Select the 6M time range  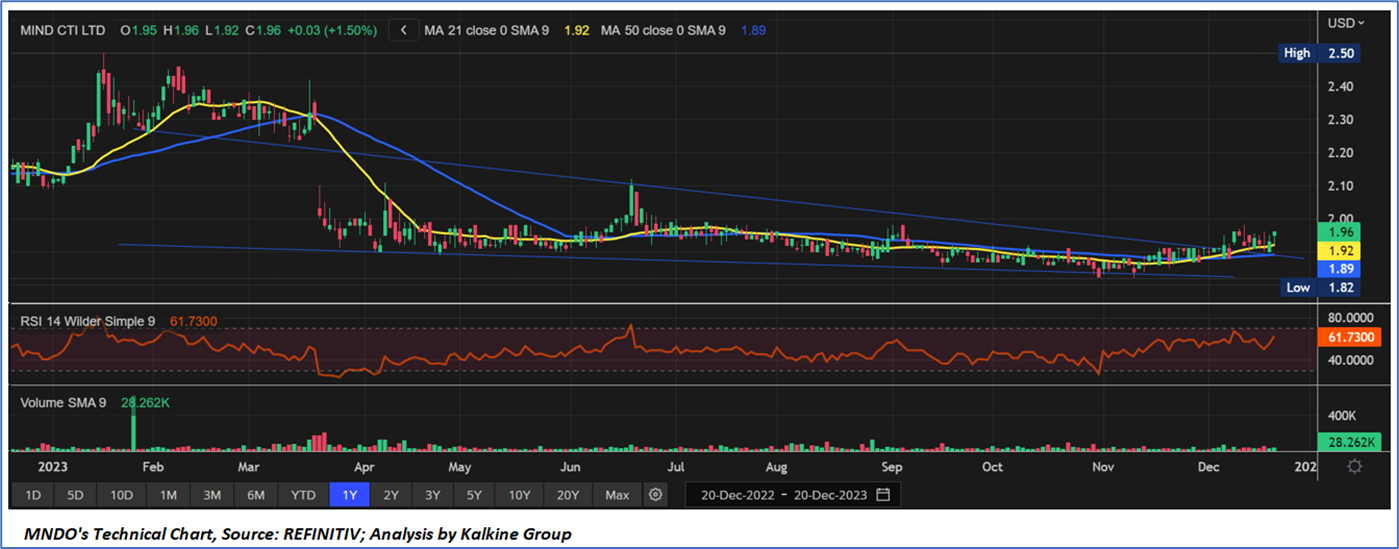[x=256, y=495]
